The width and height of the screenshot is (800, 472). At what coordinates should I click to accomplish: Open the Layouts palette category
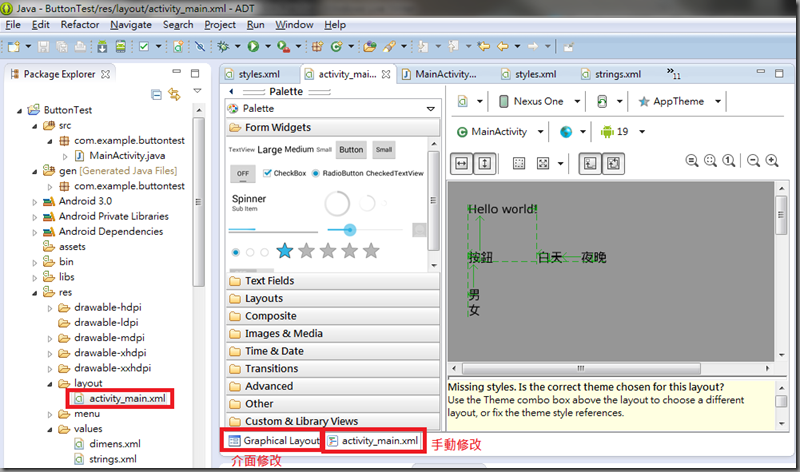pos(333,299)
